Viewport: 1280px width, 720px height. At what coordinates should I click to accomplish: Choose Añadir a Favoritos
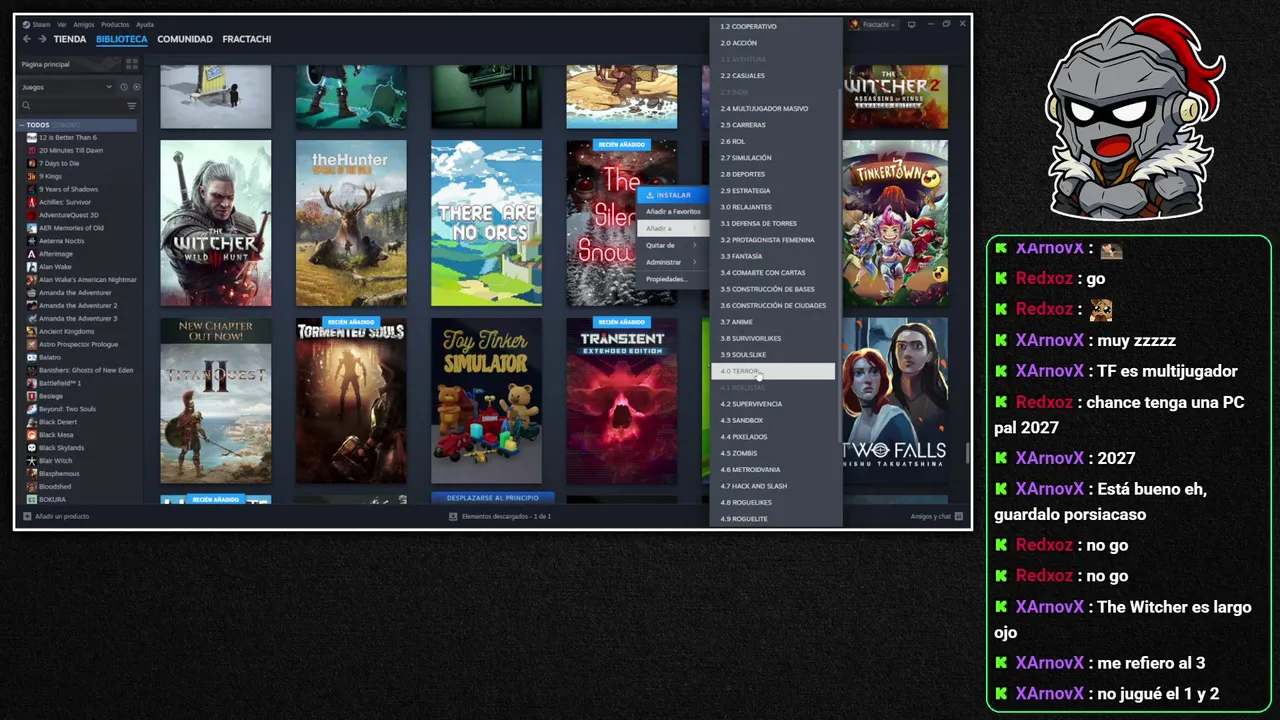[x=673, y=212]
